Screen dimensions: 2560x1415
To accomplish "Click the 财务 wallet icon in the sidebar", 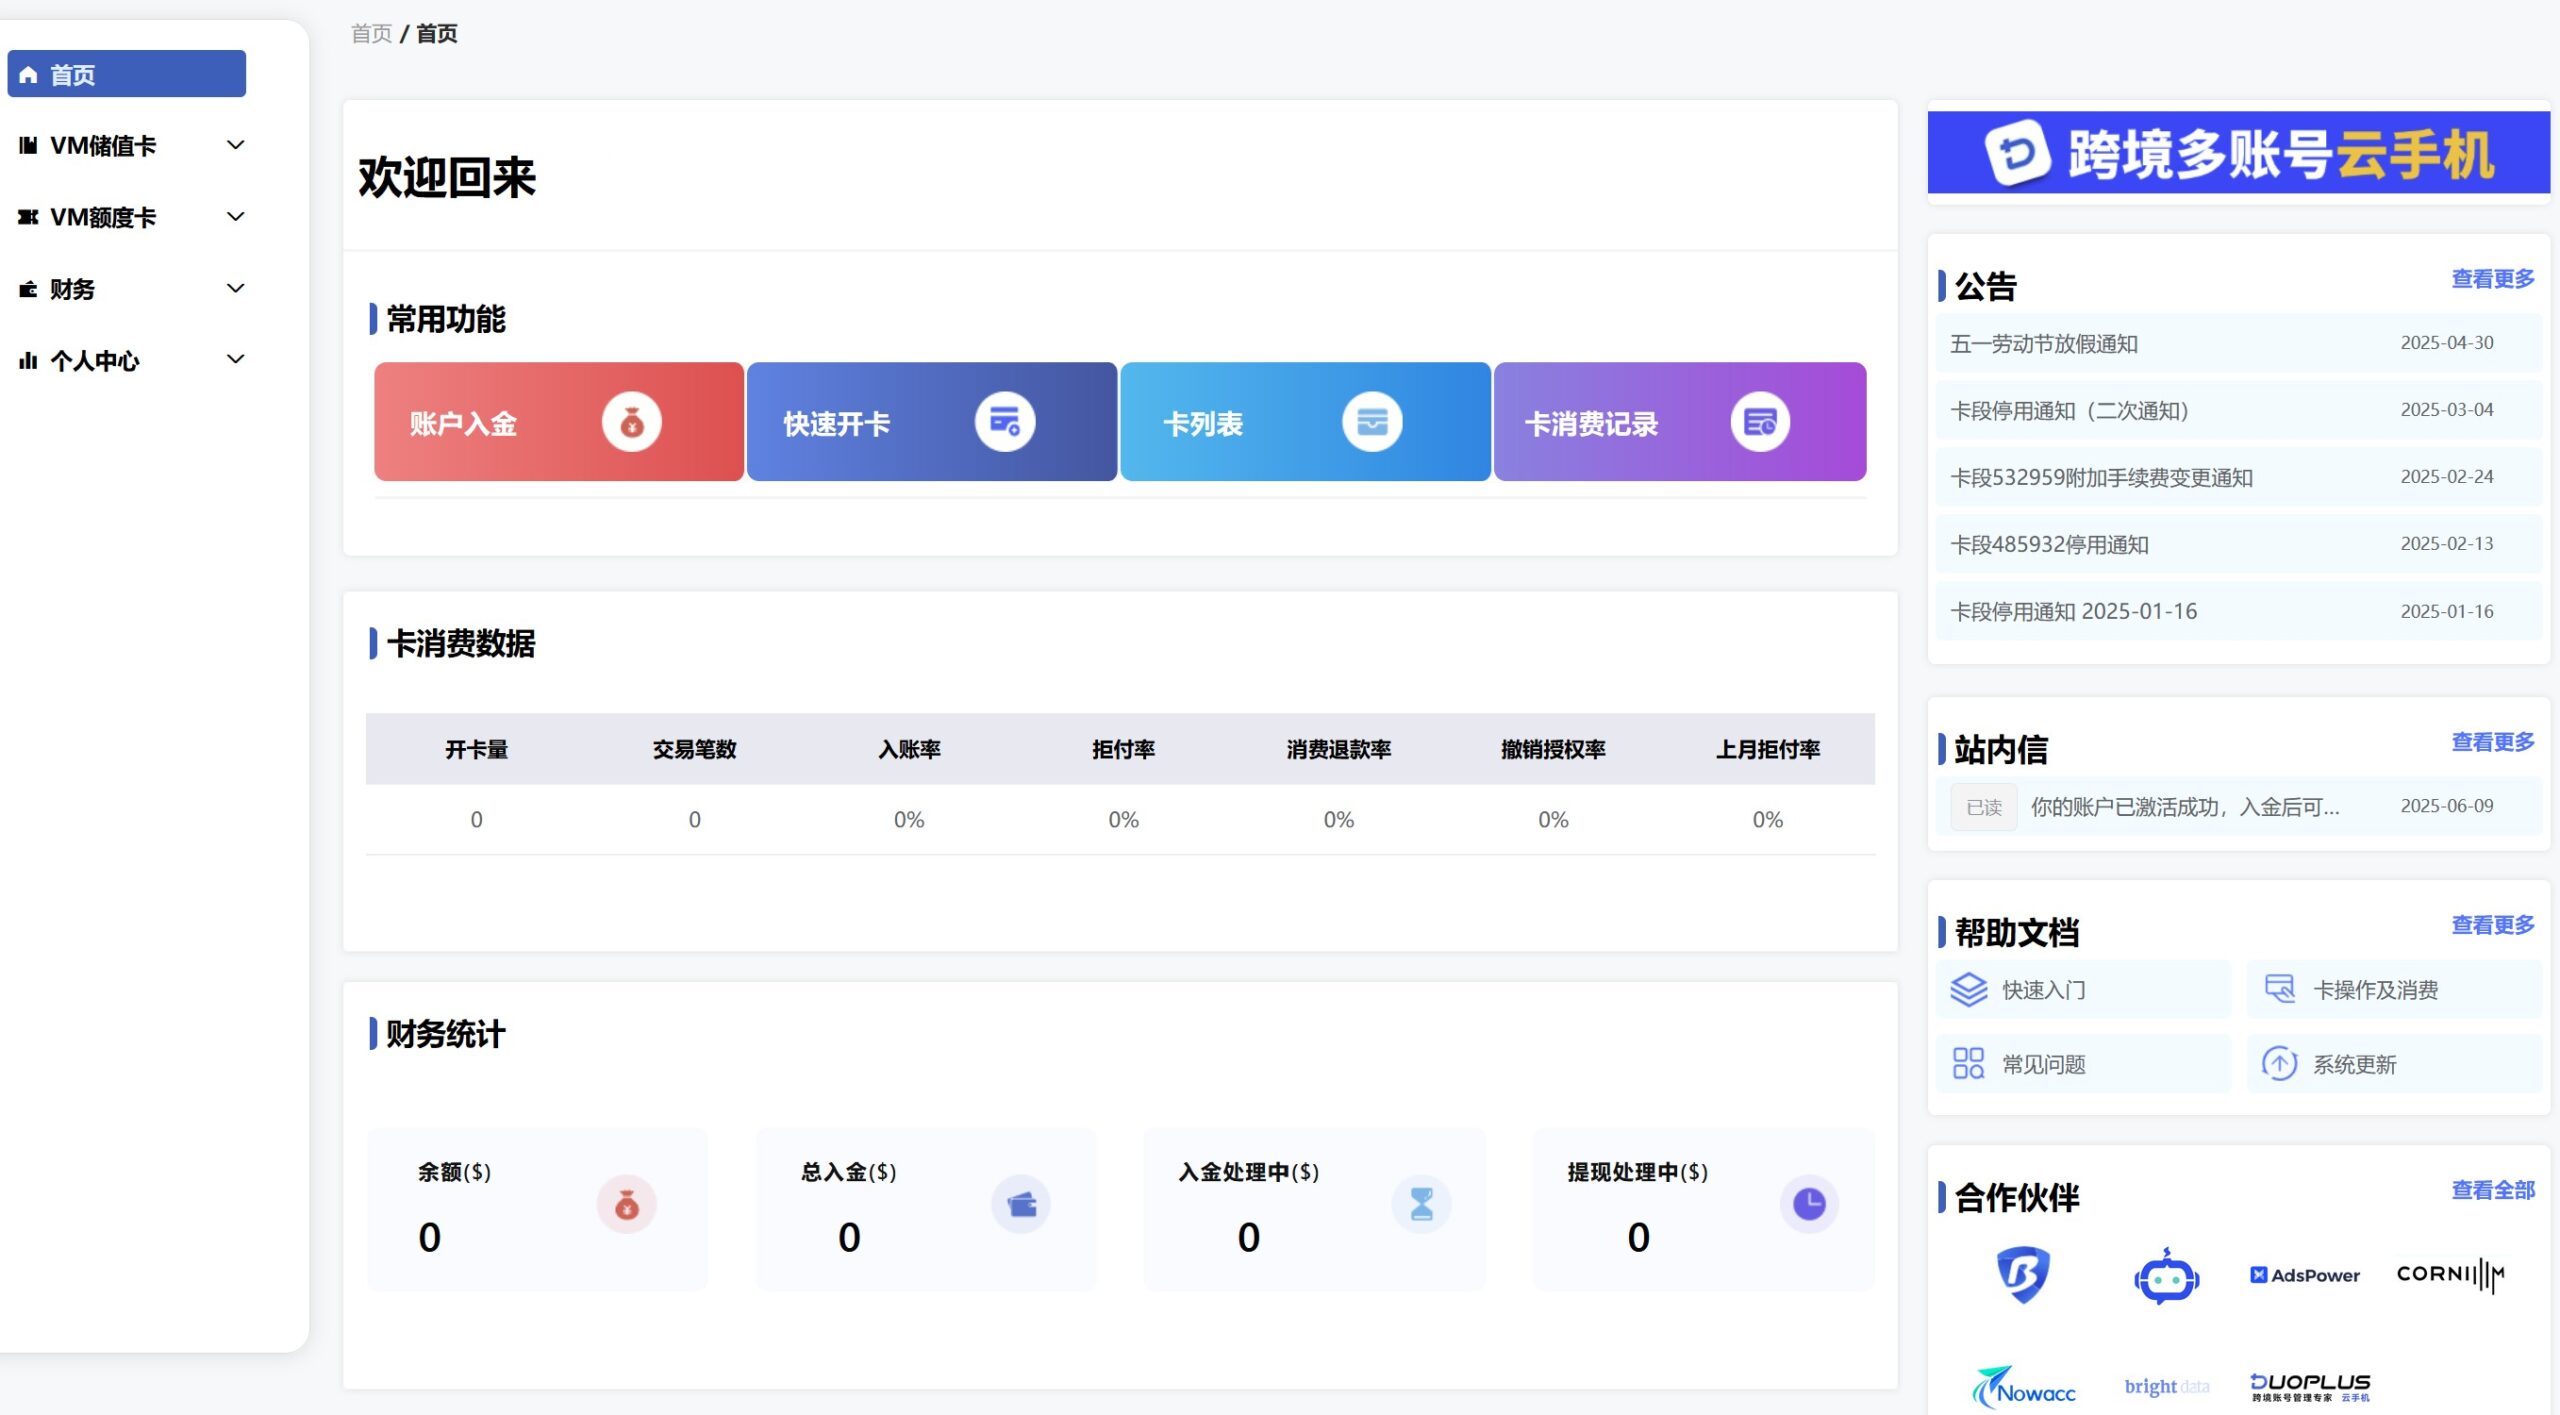I will click(x=28, y=289).
